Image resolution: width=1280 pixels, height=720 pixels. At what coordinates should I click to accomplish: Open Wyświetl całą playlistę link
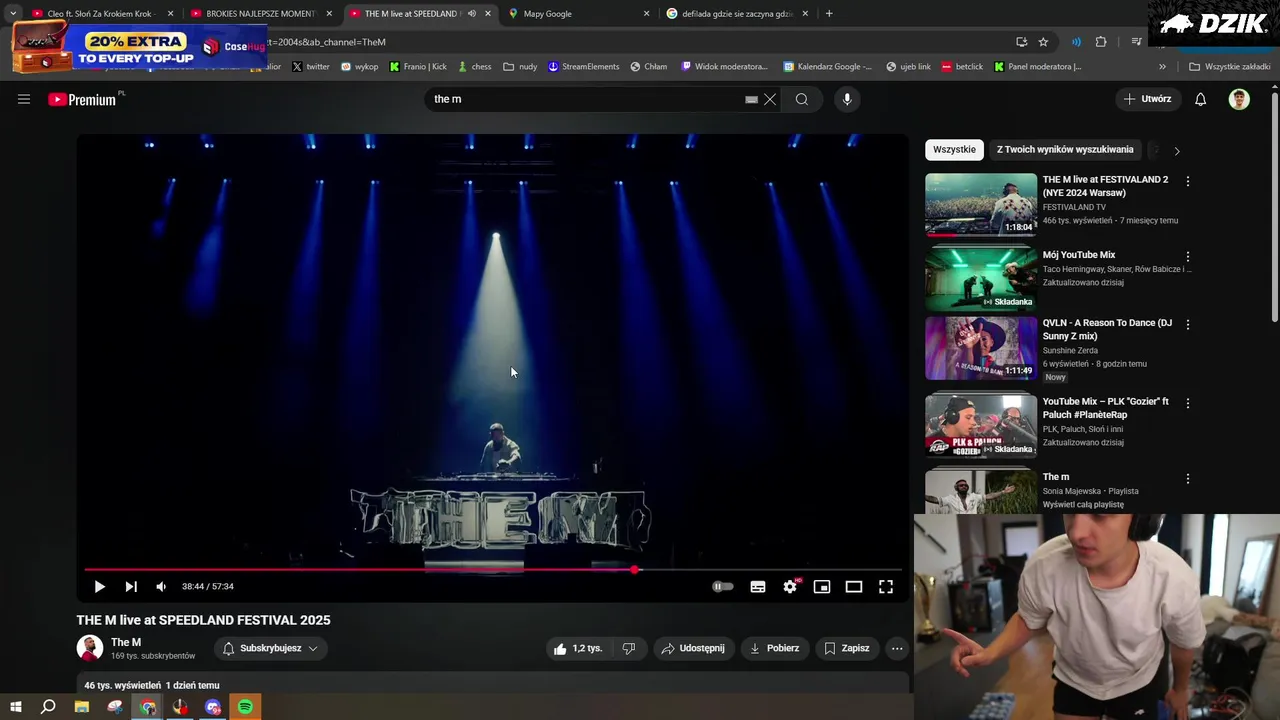pos(1083,505)
